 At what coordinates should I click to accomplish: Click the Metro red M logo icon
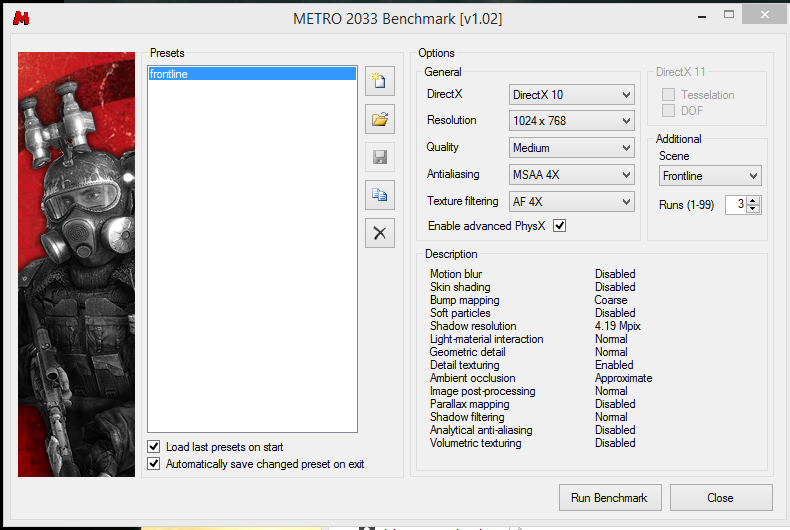click(21, 19)
